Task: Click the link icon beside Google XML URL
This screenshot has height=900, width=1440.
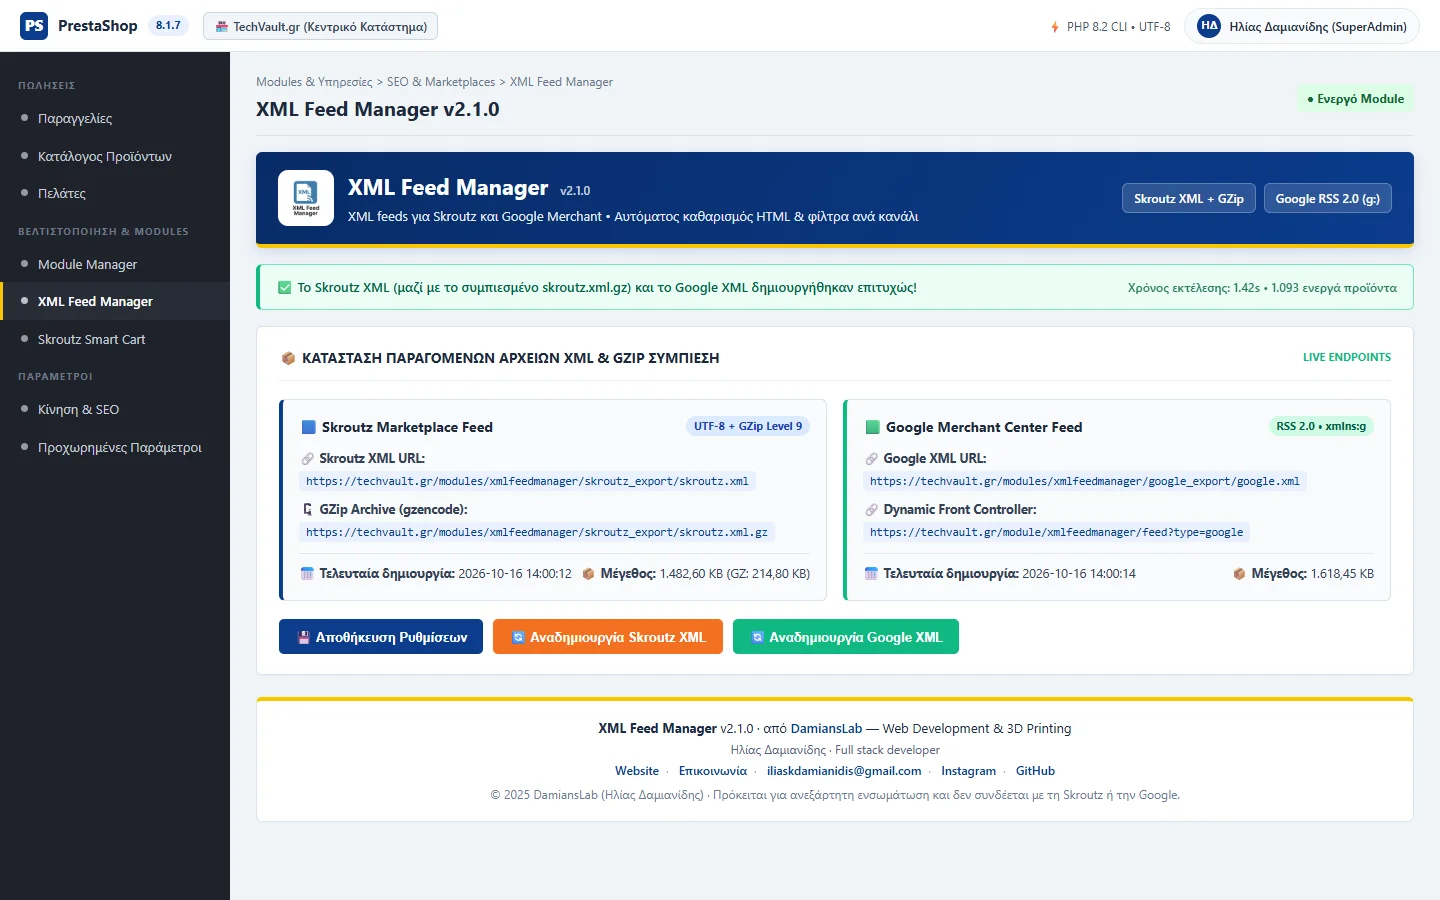Action: tap(872, 459)
